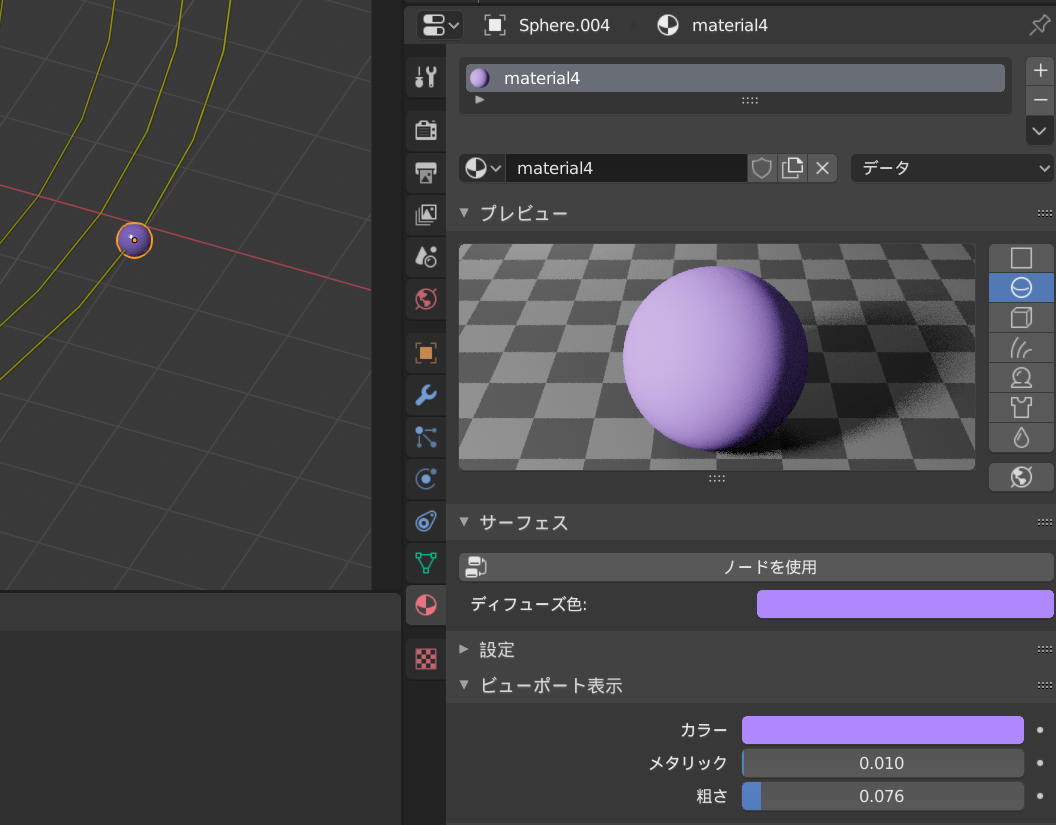Viewport: 1056px width, 825px height.
Task: Click the material4 name input field
Action: pyautogui.click(x=625, y=168)
